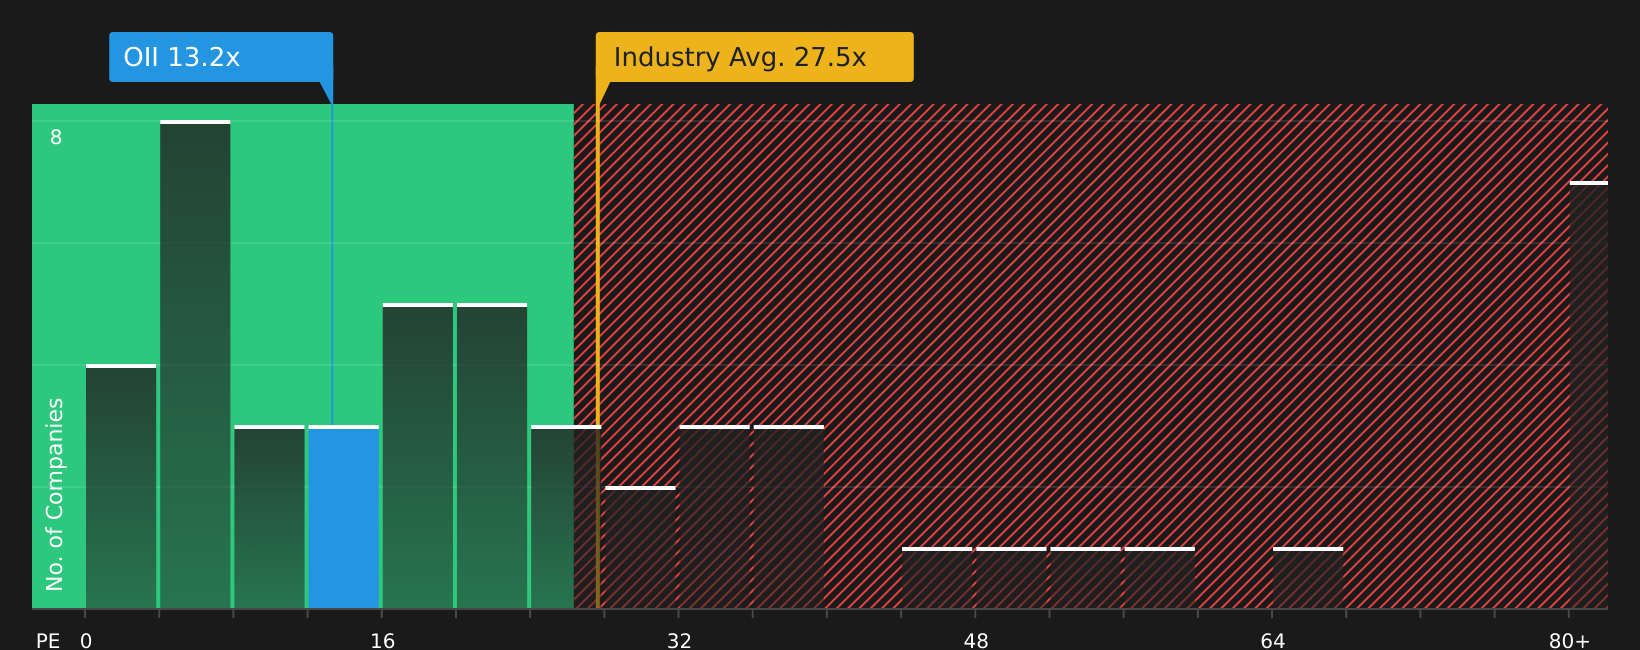Viewport: 1640px width, 650px height.
Task: Click the PE axis title
Action: [48, 641]
